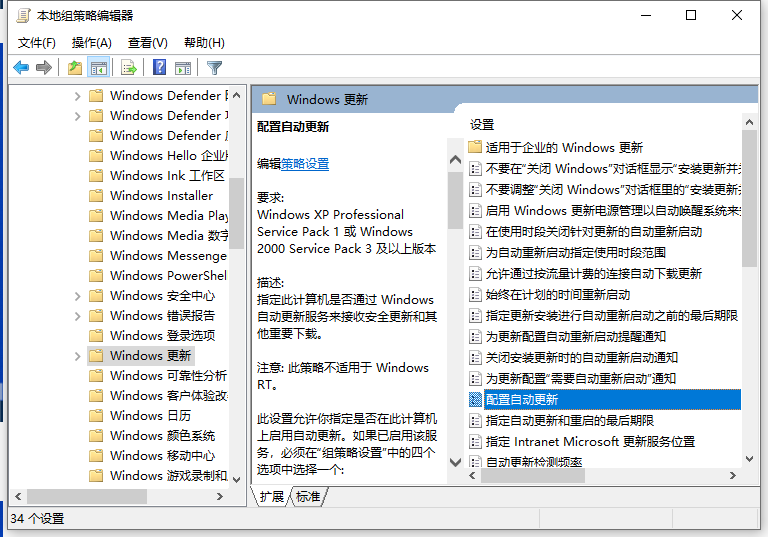Viewport: 768px width, 537px height.
Task: Open the 策略设置 link
Action: 305,164
